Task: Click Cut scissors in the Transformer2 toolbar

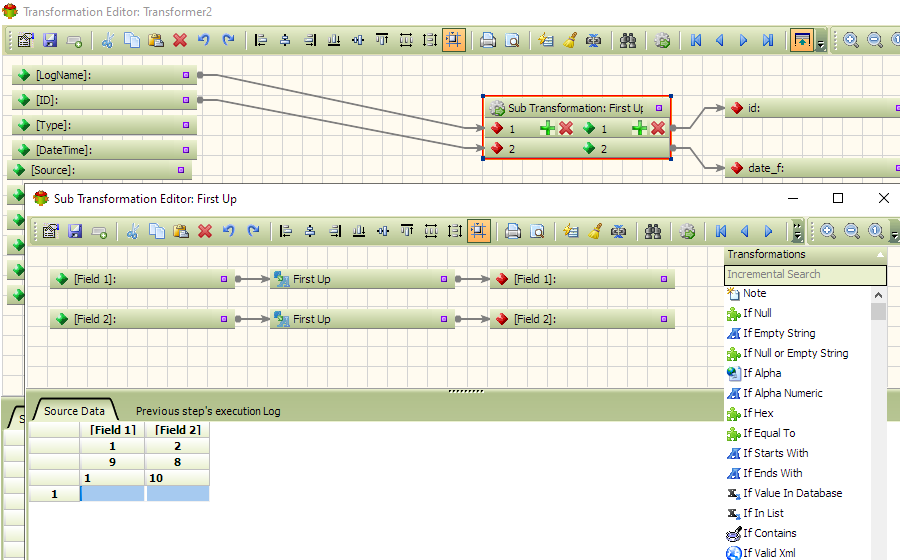Action: tap(108, 40)
